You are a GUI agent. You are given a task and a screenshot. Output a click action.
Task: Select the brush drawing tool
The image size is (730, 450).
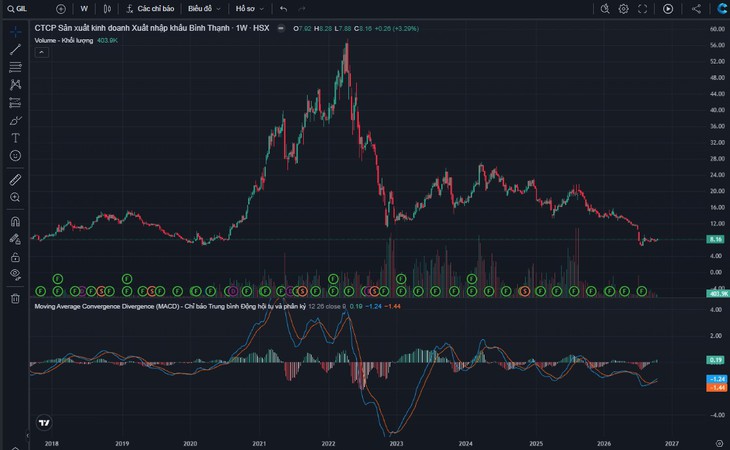pyautogui.click(x=15, y=121)
